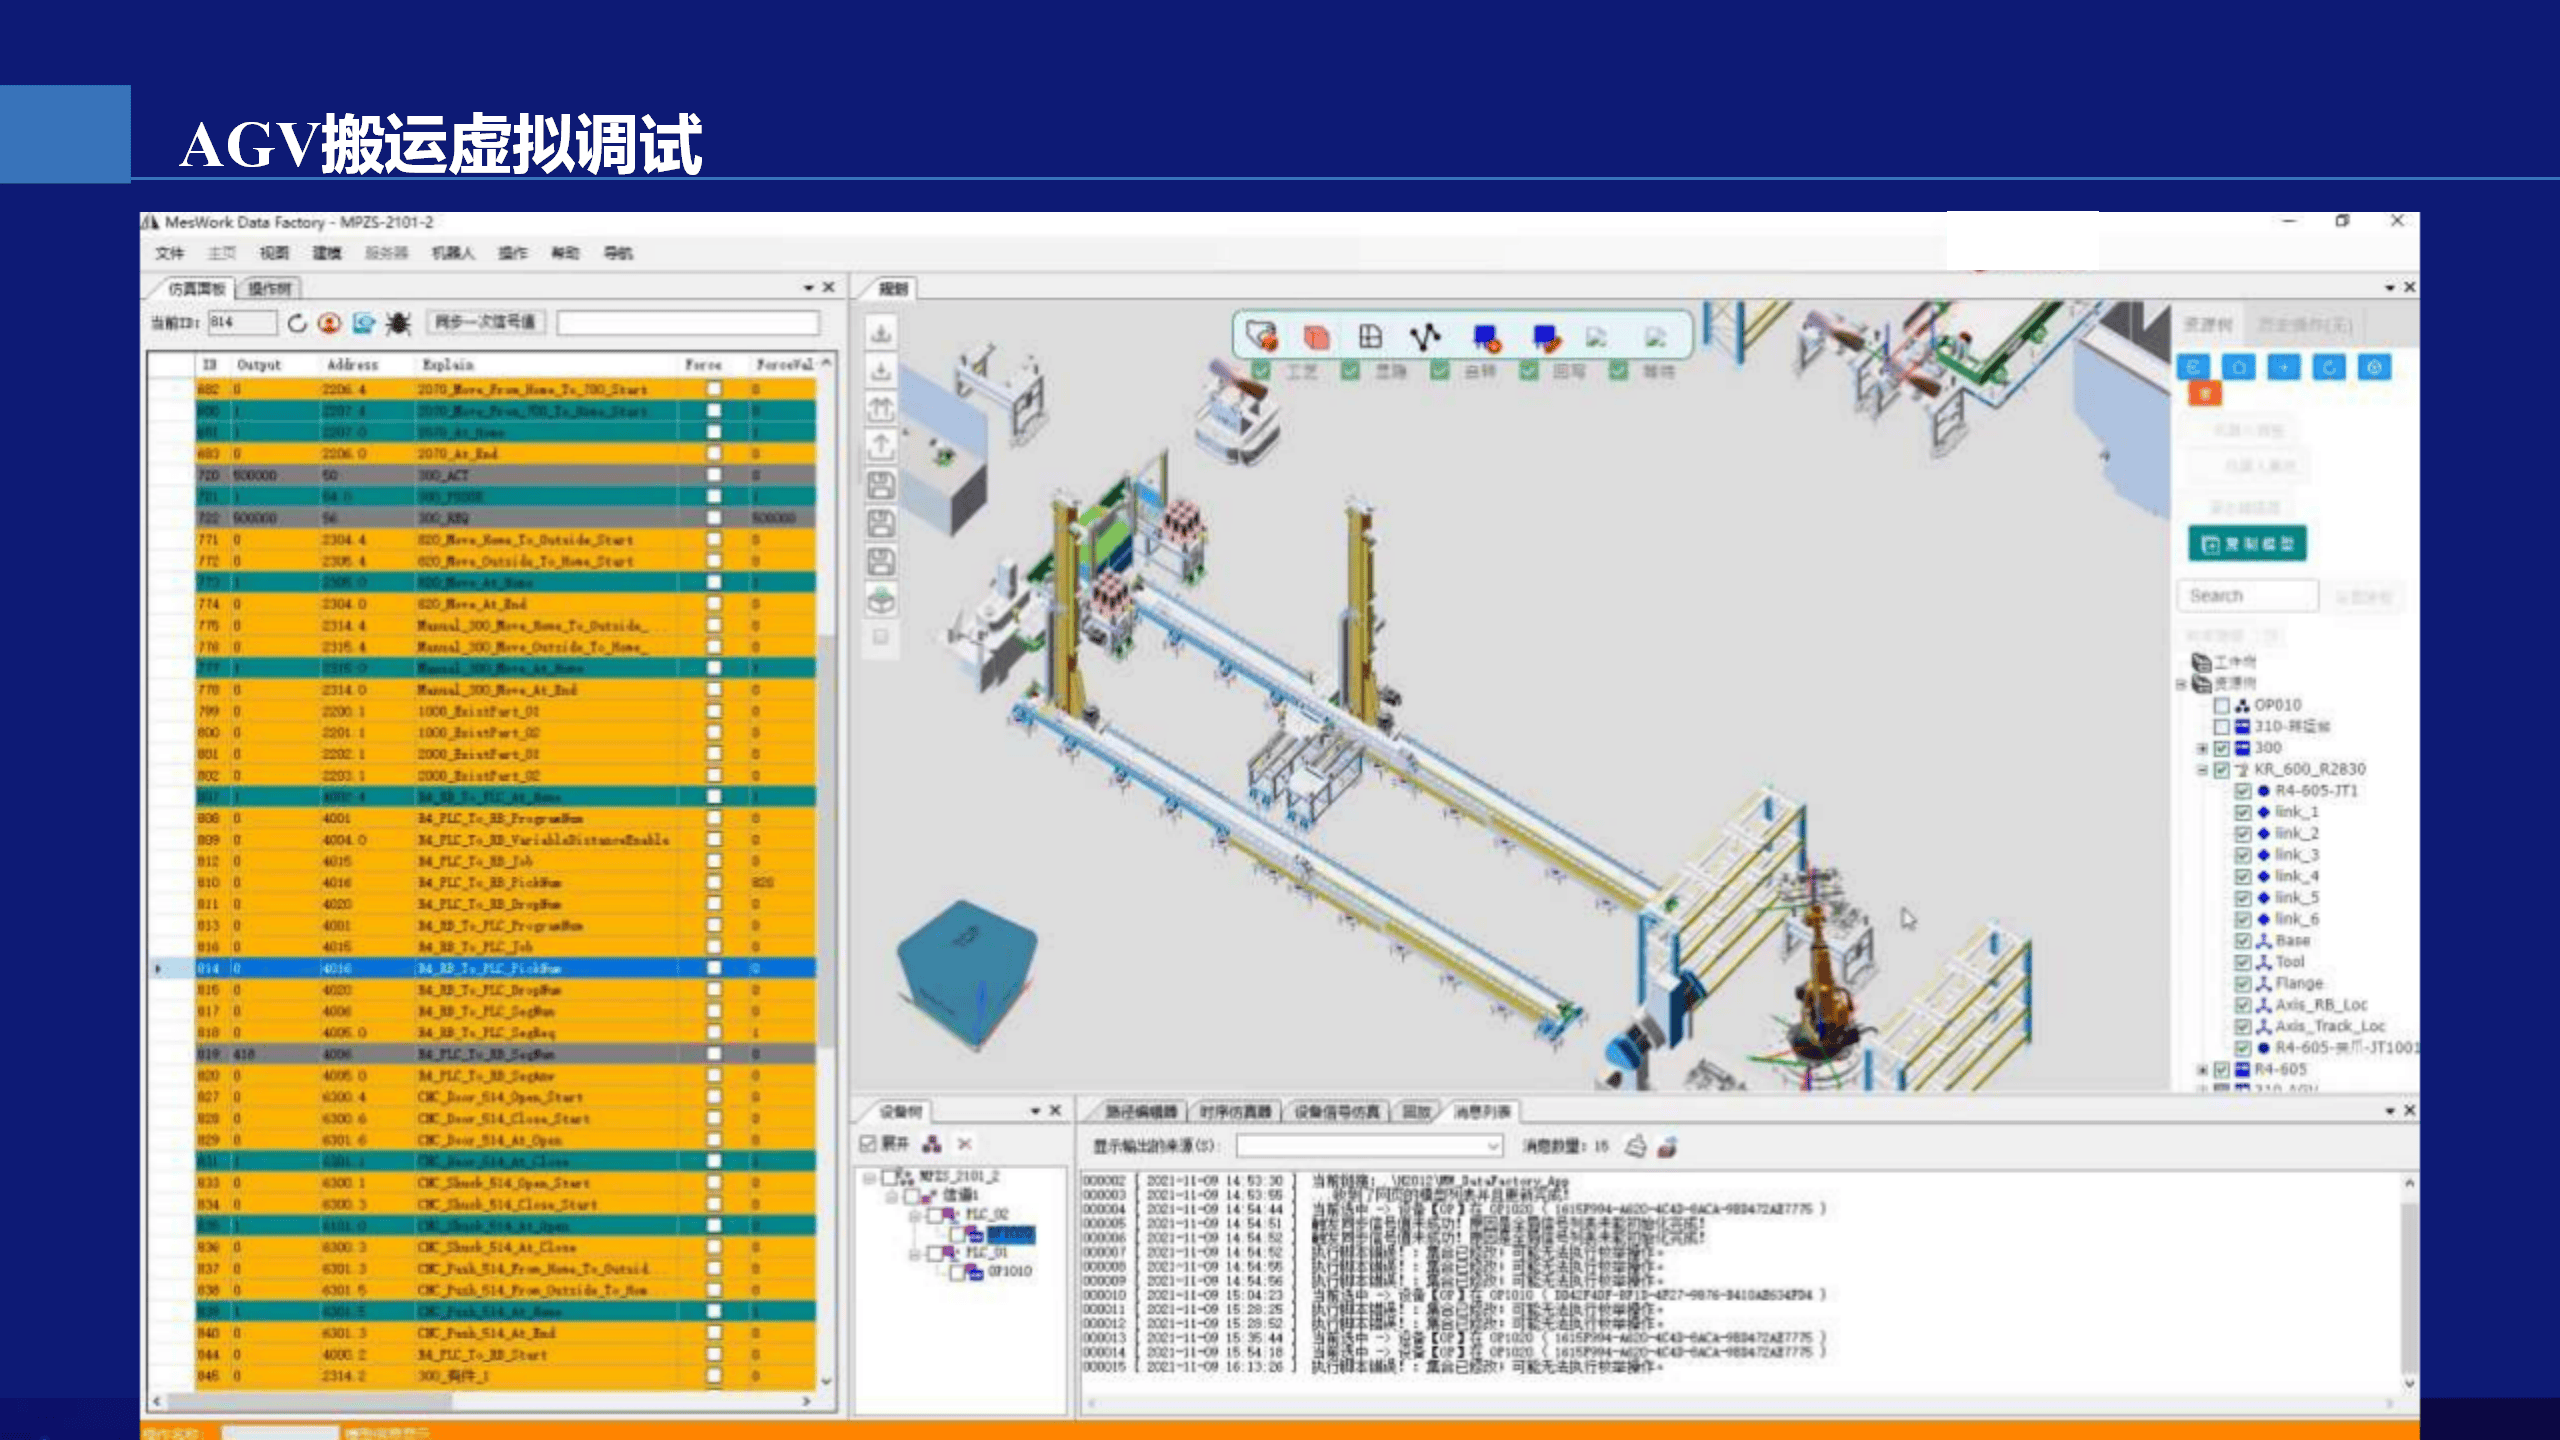
Task: Click the sync signal values button (同步一次信号值)
Action: pos(485,322)
